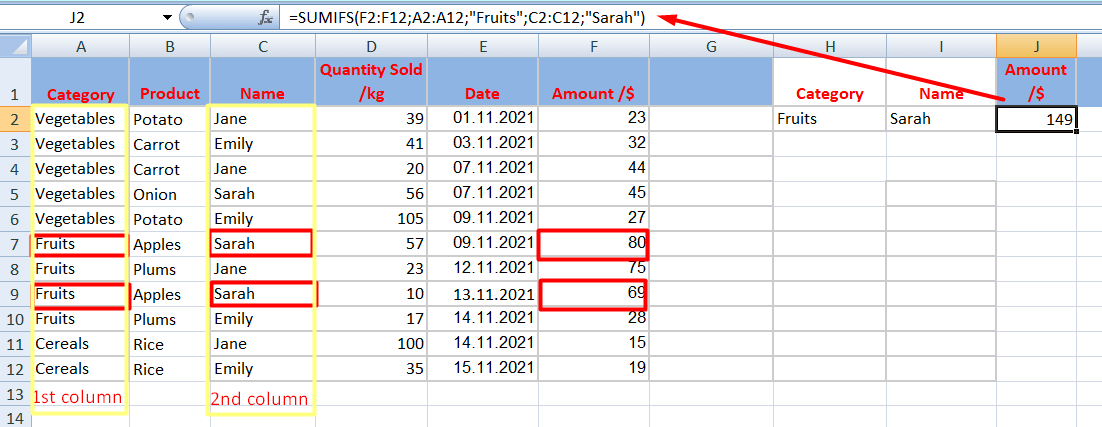Screen dimensions: 1102x427
Task: Click the select-all corner button
Action: (x=15, y=46)
